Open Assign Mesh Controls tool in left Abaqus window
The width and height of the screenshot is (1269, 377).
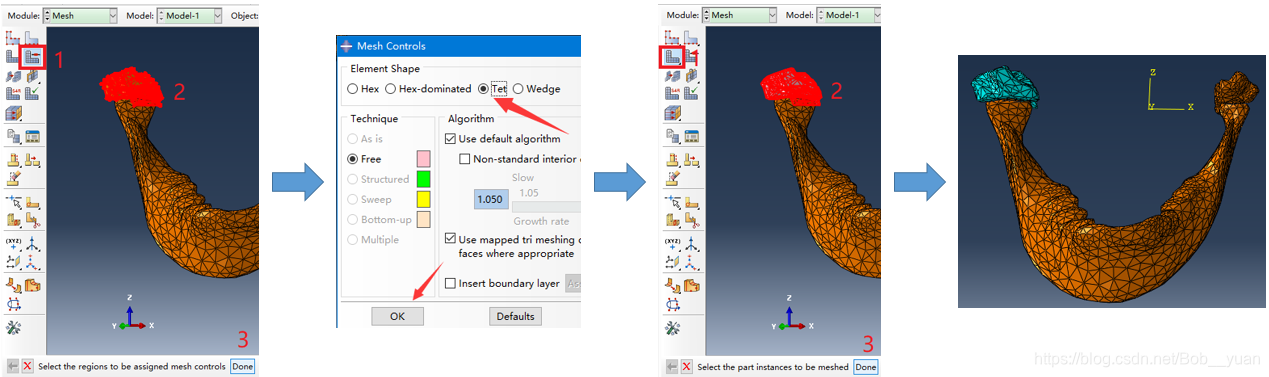[x=33, y=57]
